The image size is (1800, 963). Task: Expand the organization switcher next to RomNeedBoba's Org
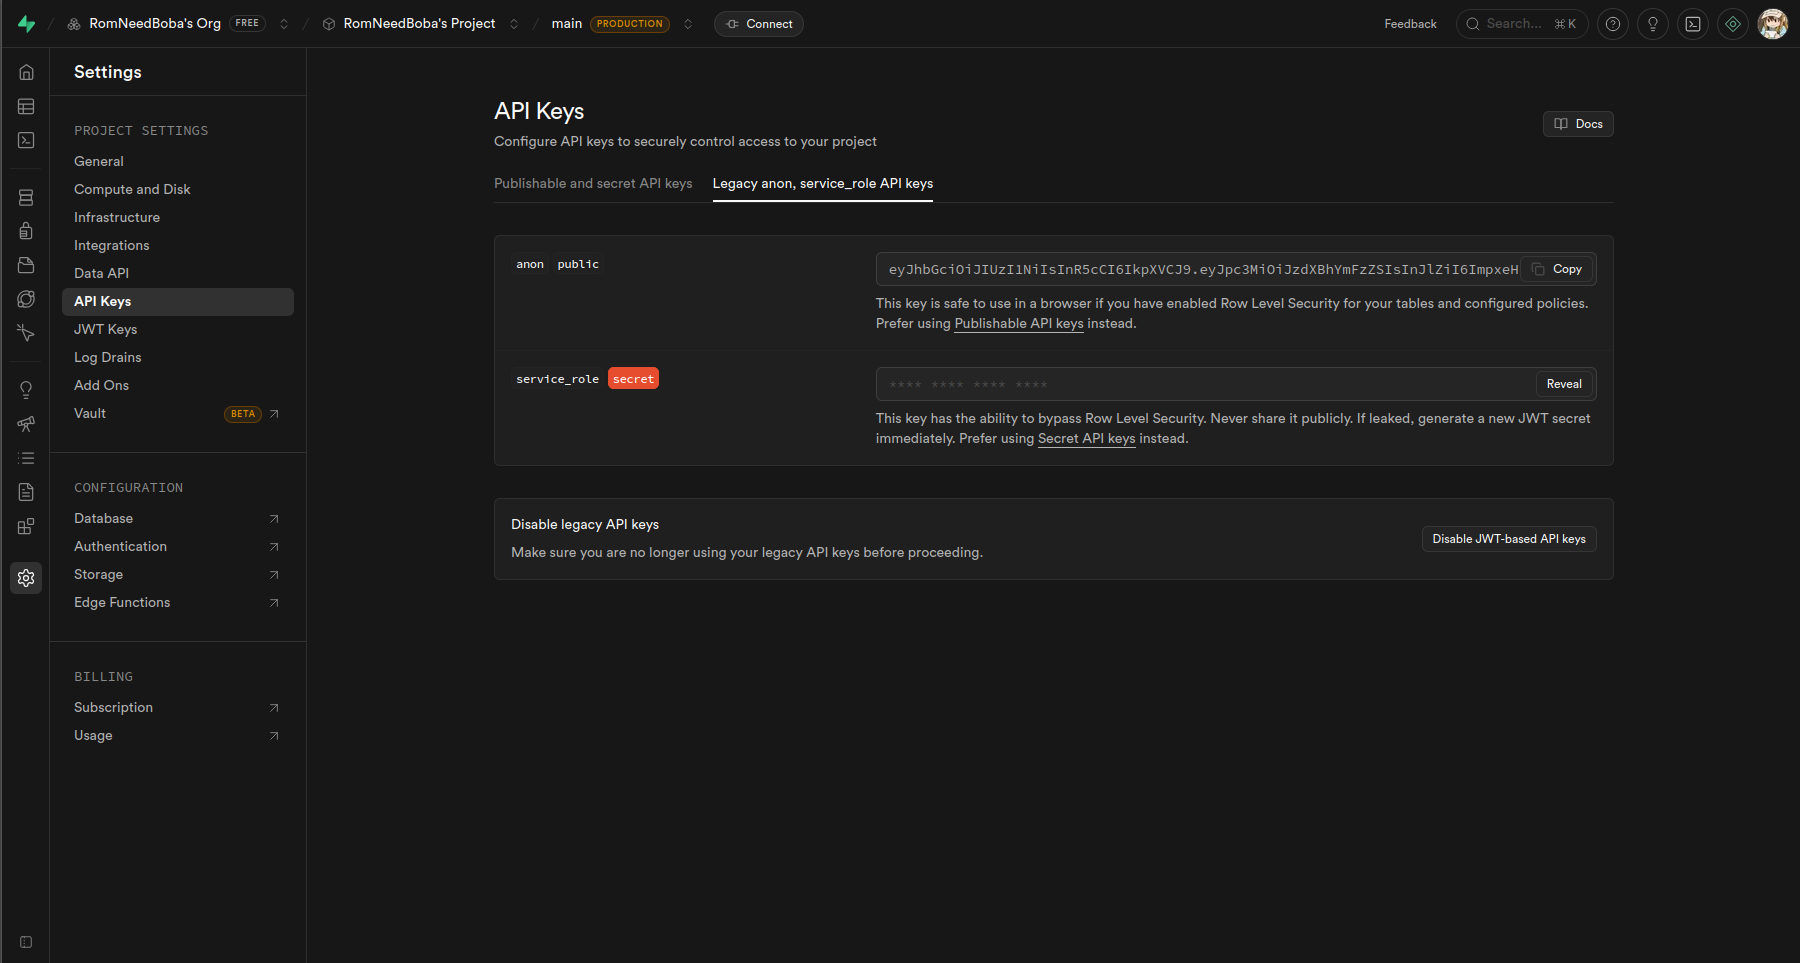pos(284,24)
